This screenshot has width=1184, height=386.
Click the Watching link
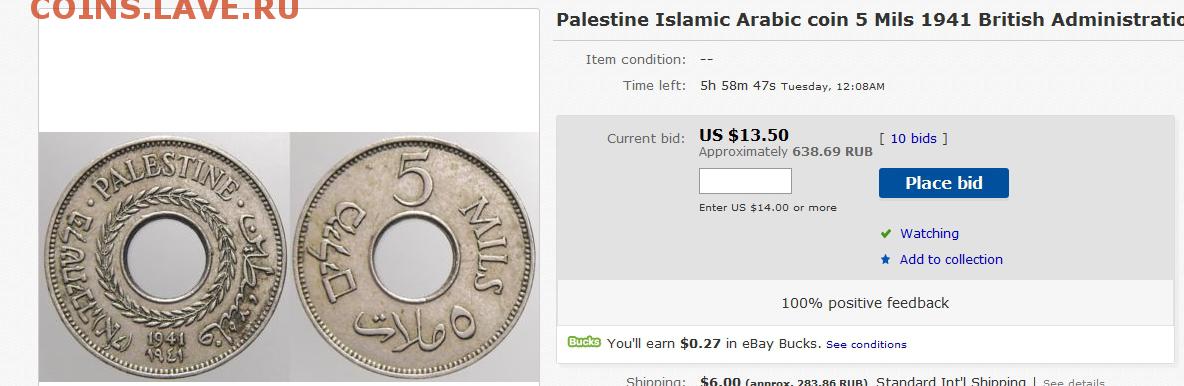point(929,233)
